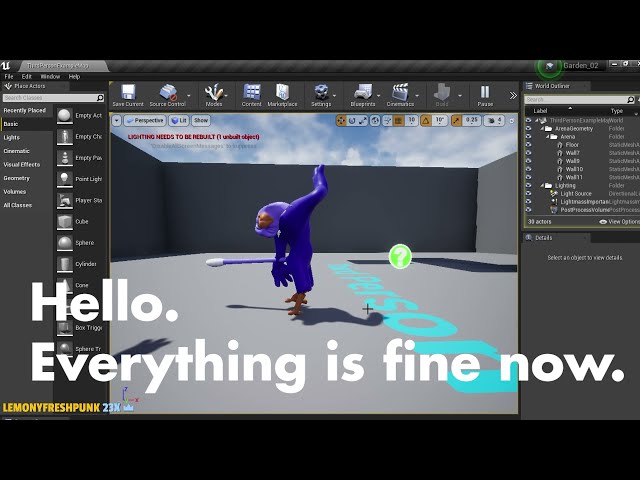Click the Unreal Engine logo icon
The width and height of the screenshot is (640, 480).
click(x=6, y=66)
